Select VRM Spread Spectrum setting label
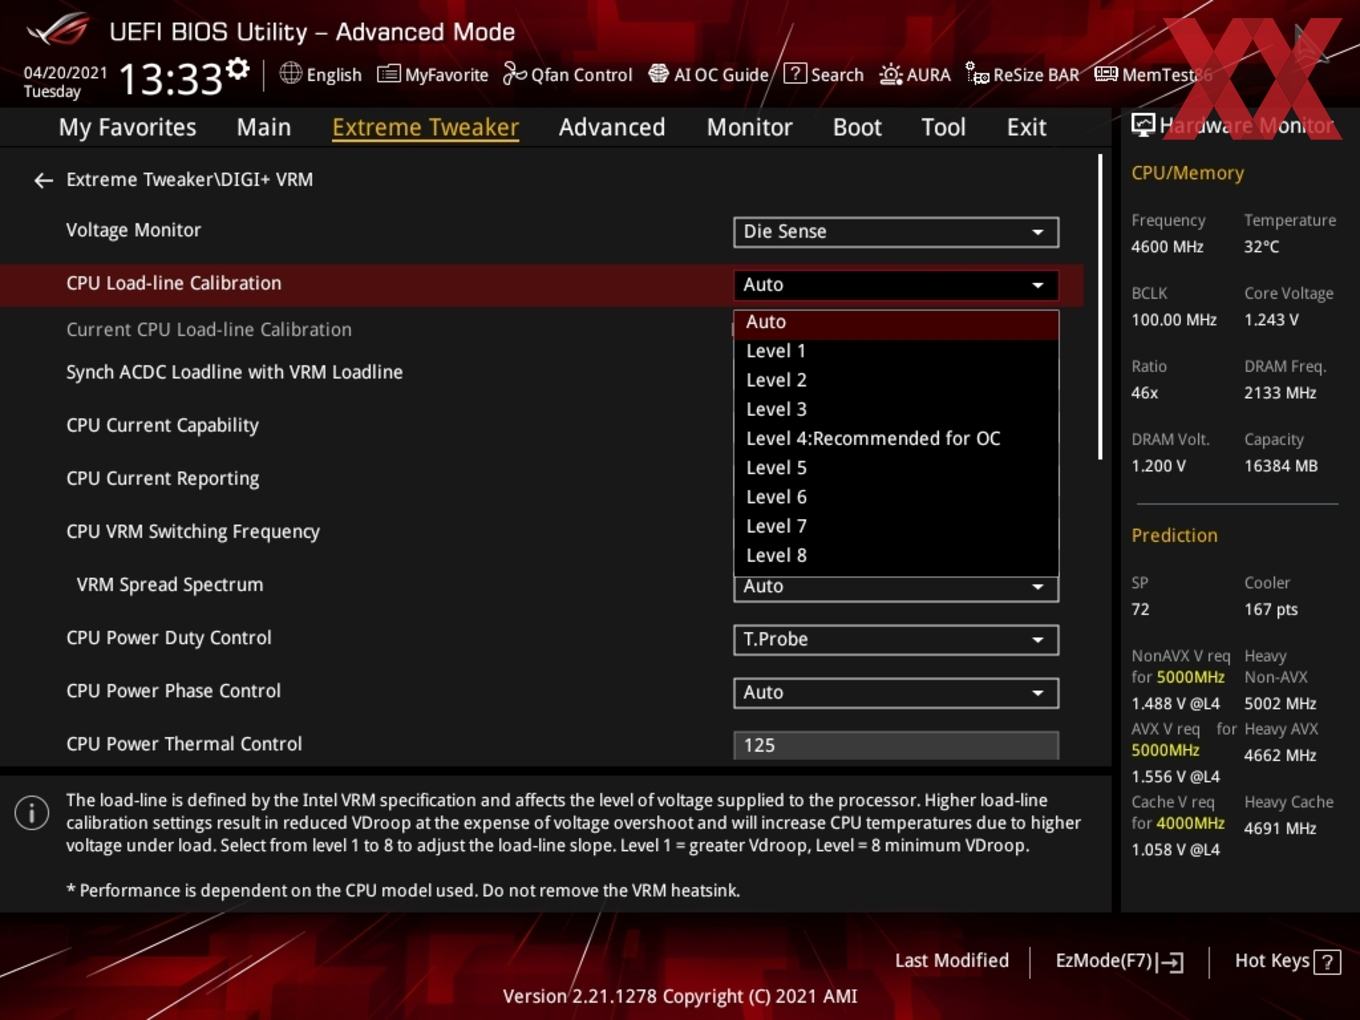 (170, 584)
